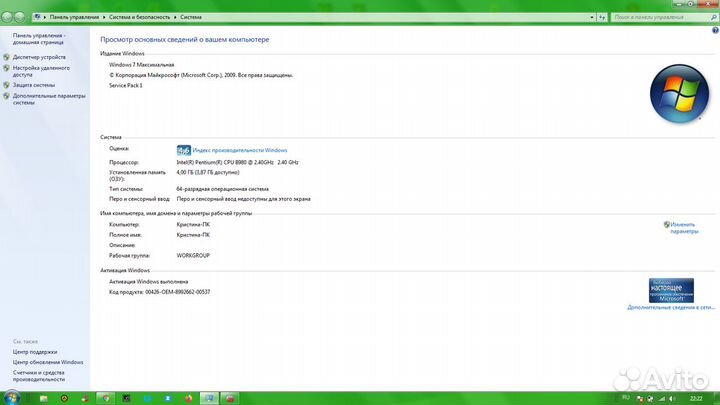Click the Windows logo image
This screenshot has height=405, width=720.
tap(679, 93)
